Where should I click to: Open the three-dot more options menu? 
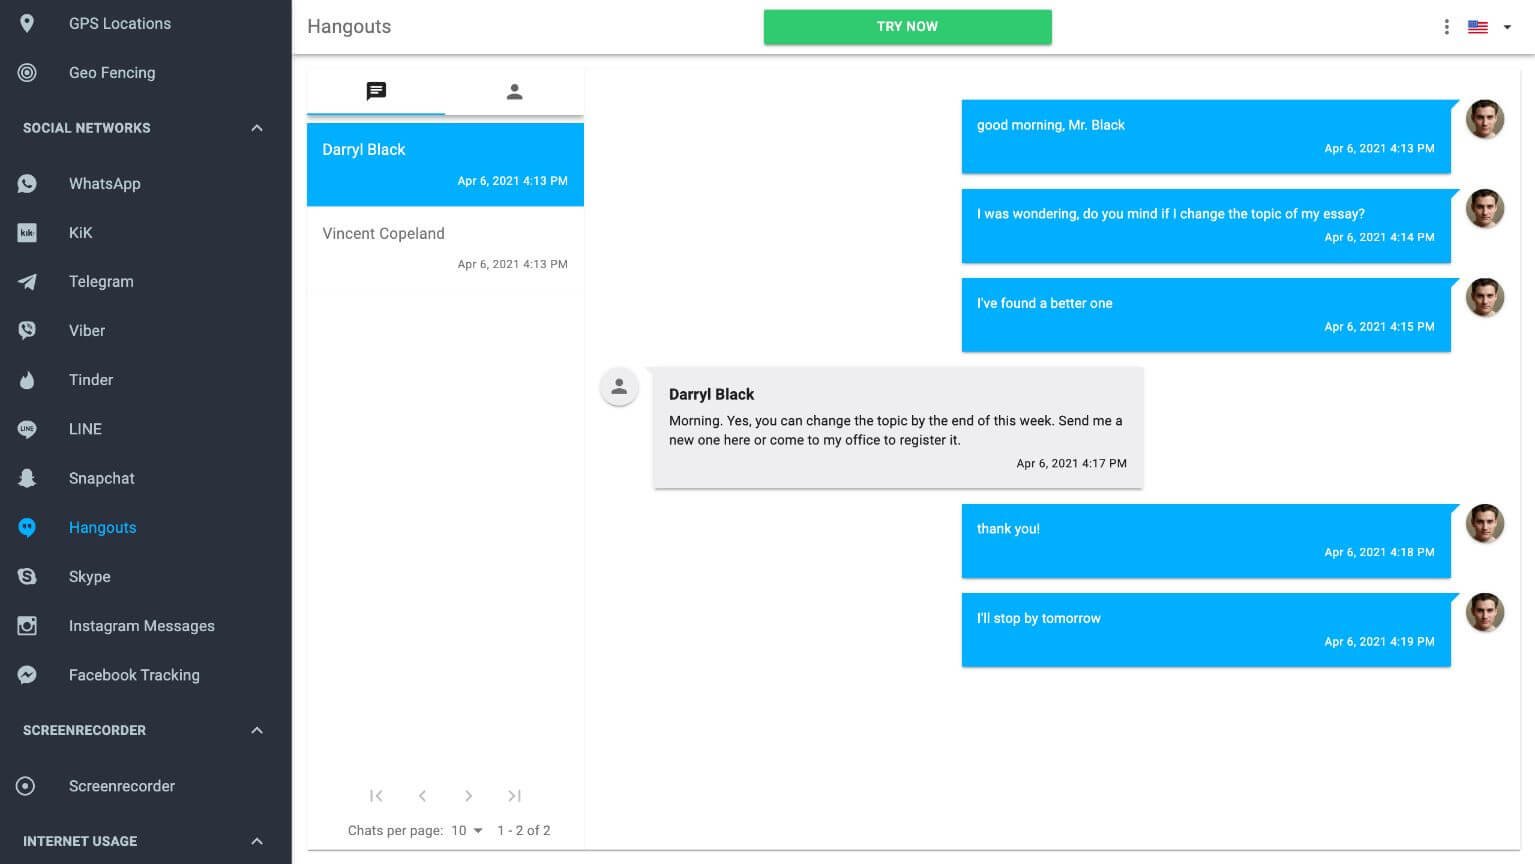[1446, 27]
